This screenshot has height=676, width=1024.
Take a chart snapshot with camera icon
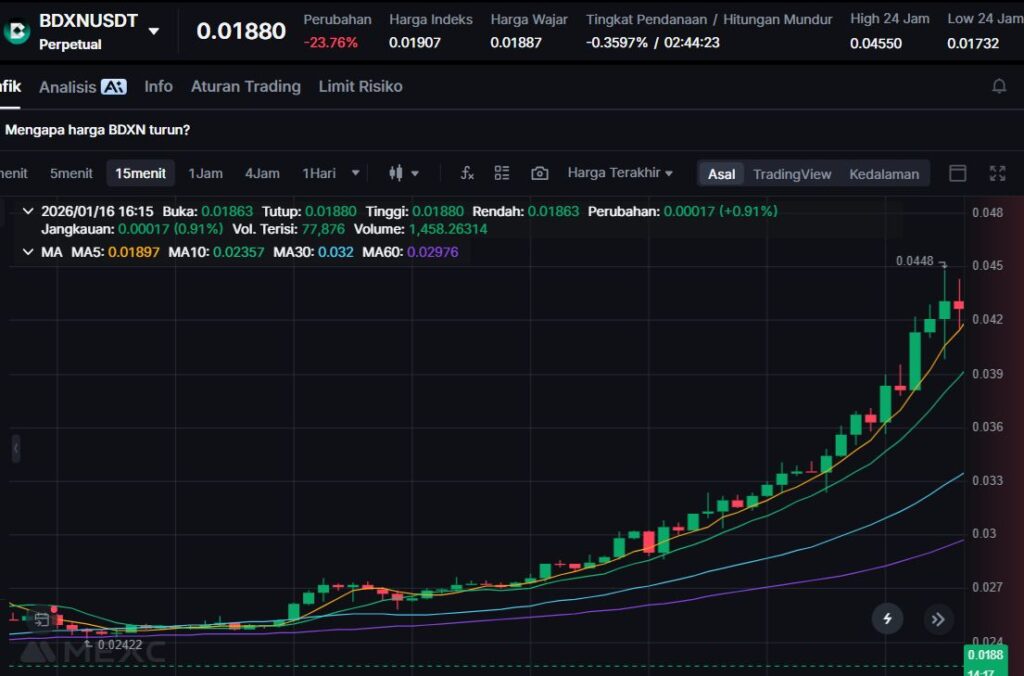(x=539, y=173)
